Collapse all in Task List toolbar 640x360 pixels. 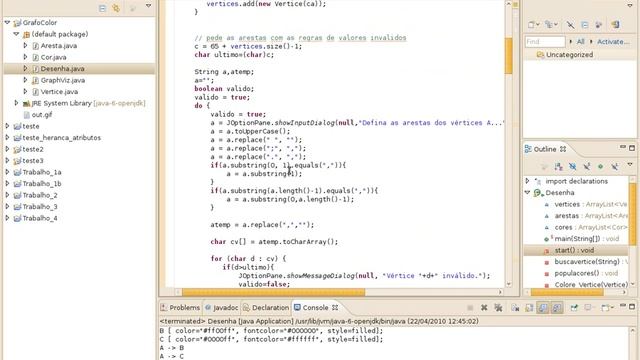tap(585, 25)
